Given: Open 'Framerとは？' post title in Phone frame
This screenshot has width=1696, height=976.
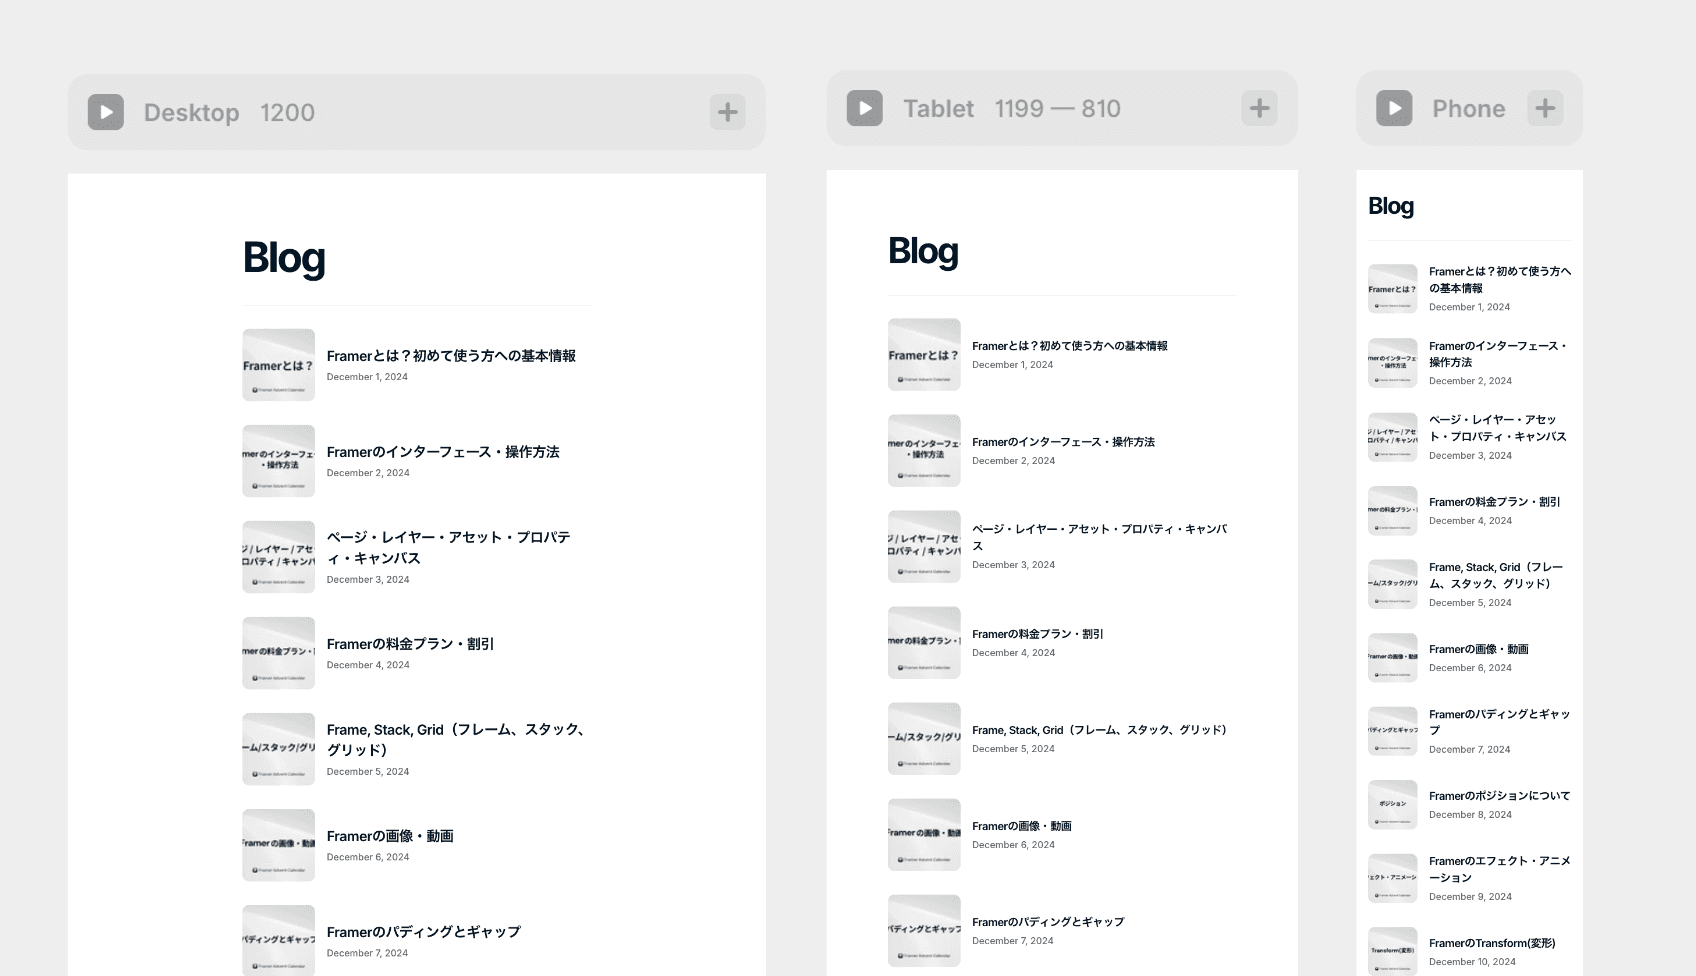Looking at the screenshot, I should coord(1500,280).
